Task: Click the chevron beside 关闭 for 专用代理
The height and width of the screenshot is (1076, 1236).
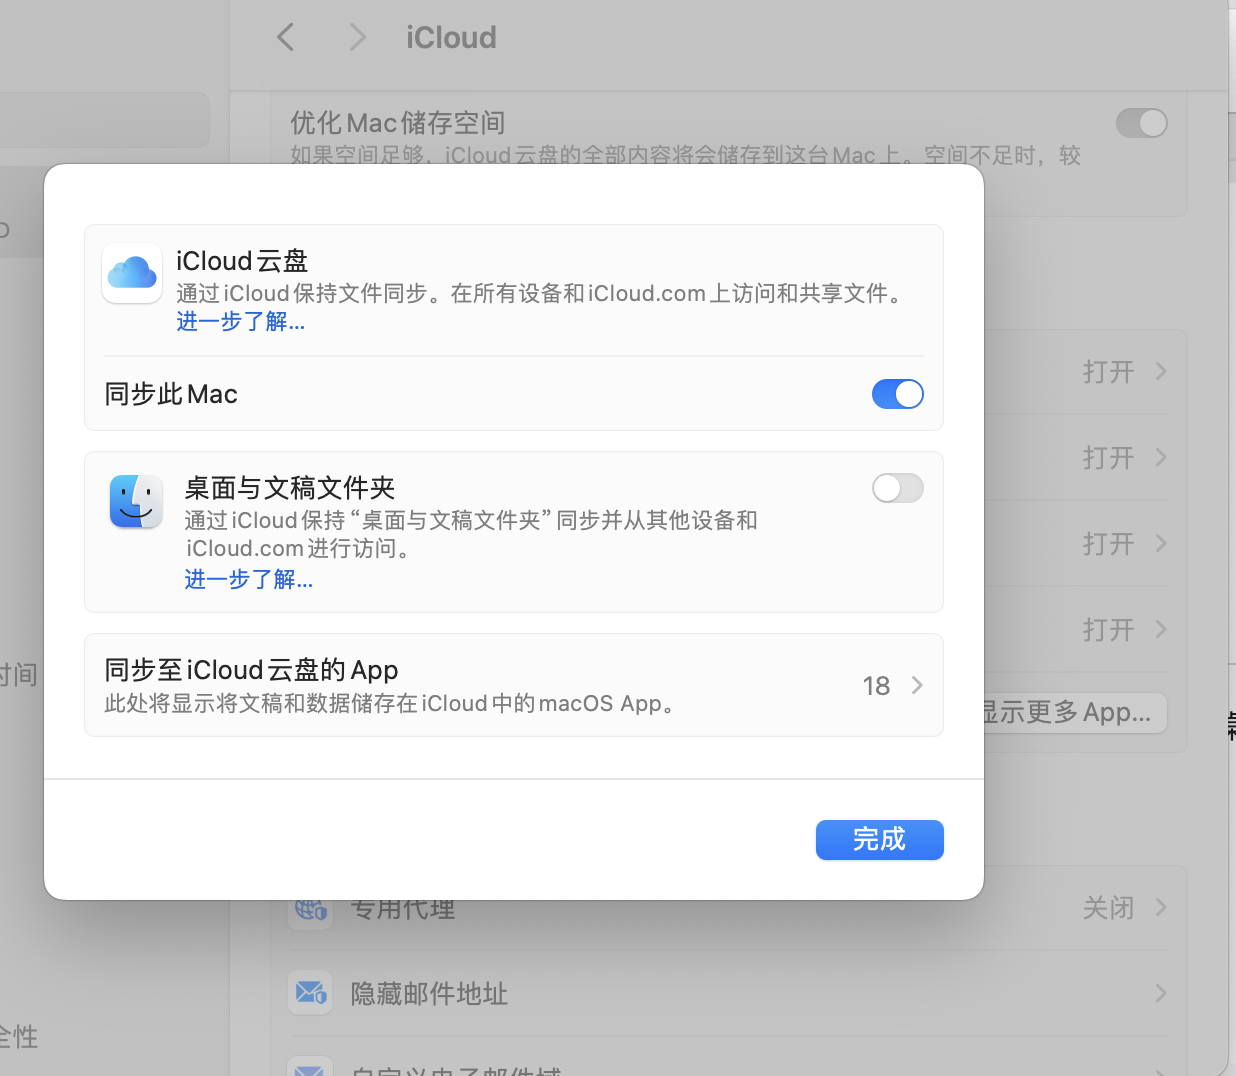Action: point(1160,908)
